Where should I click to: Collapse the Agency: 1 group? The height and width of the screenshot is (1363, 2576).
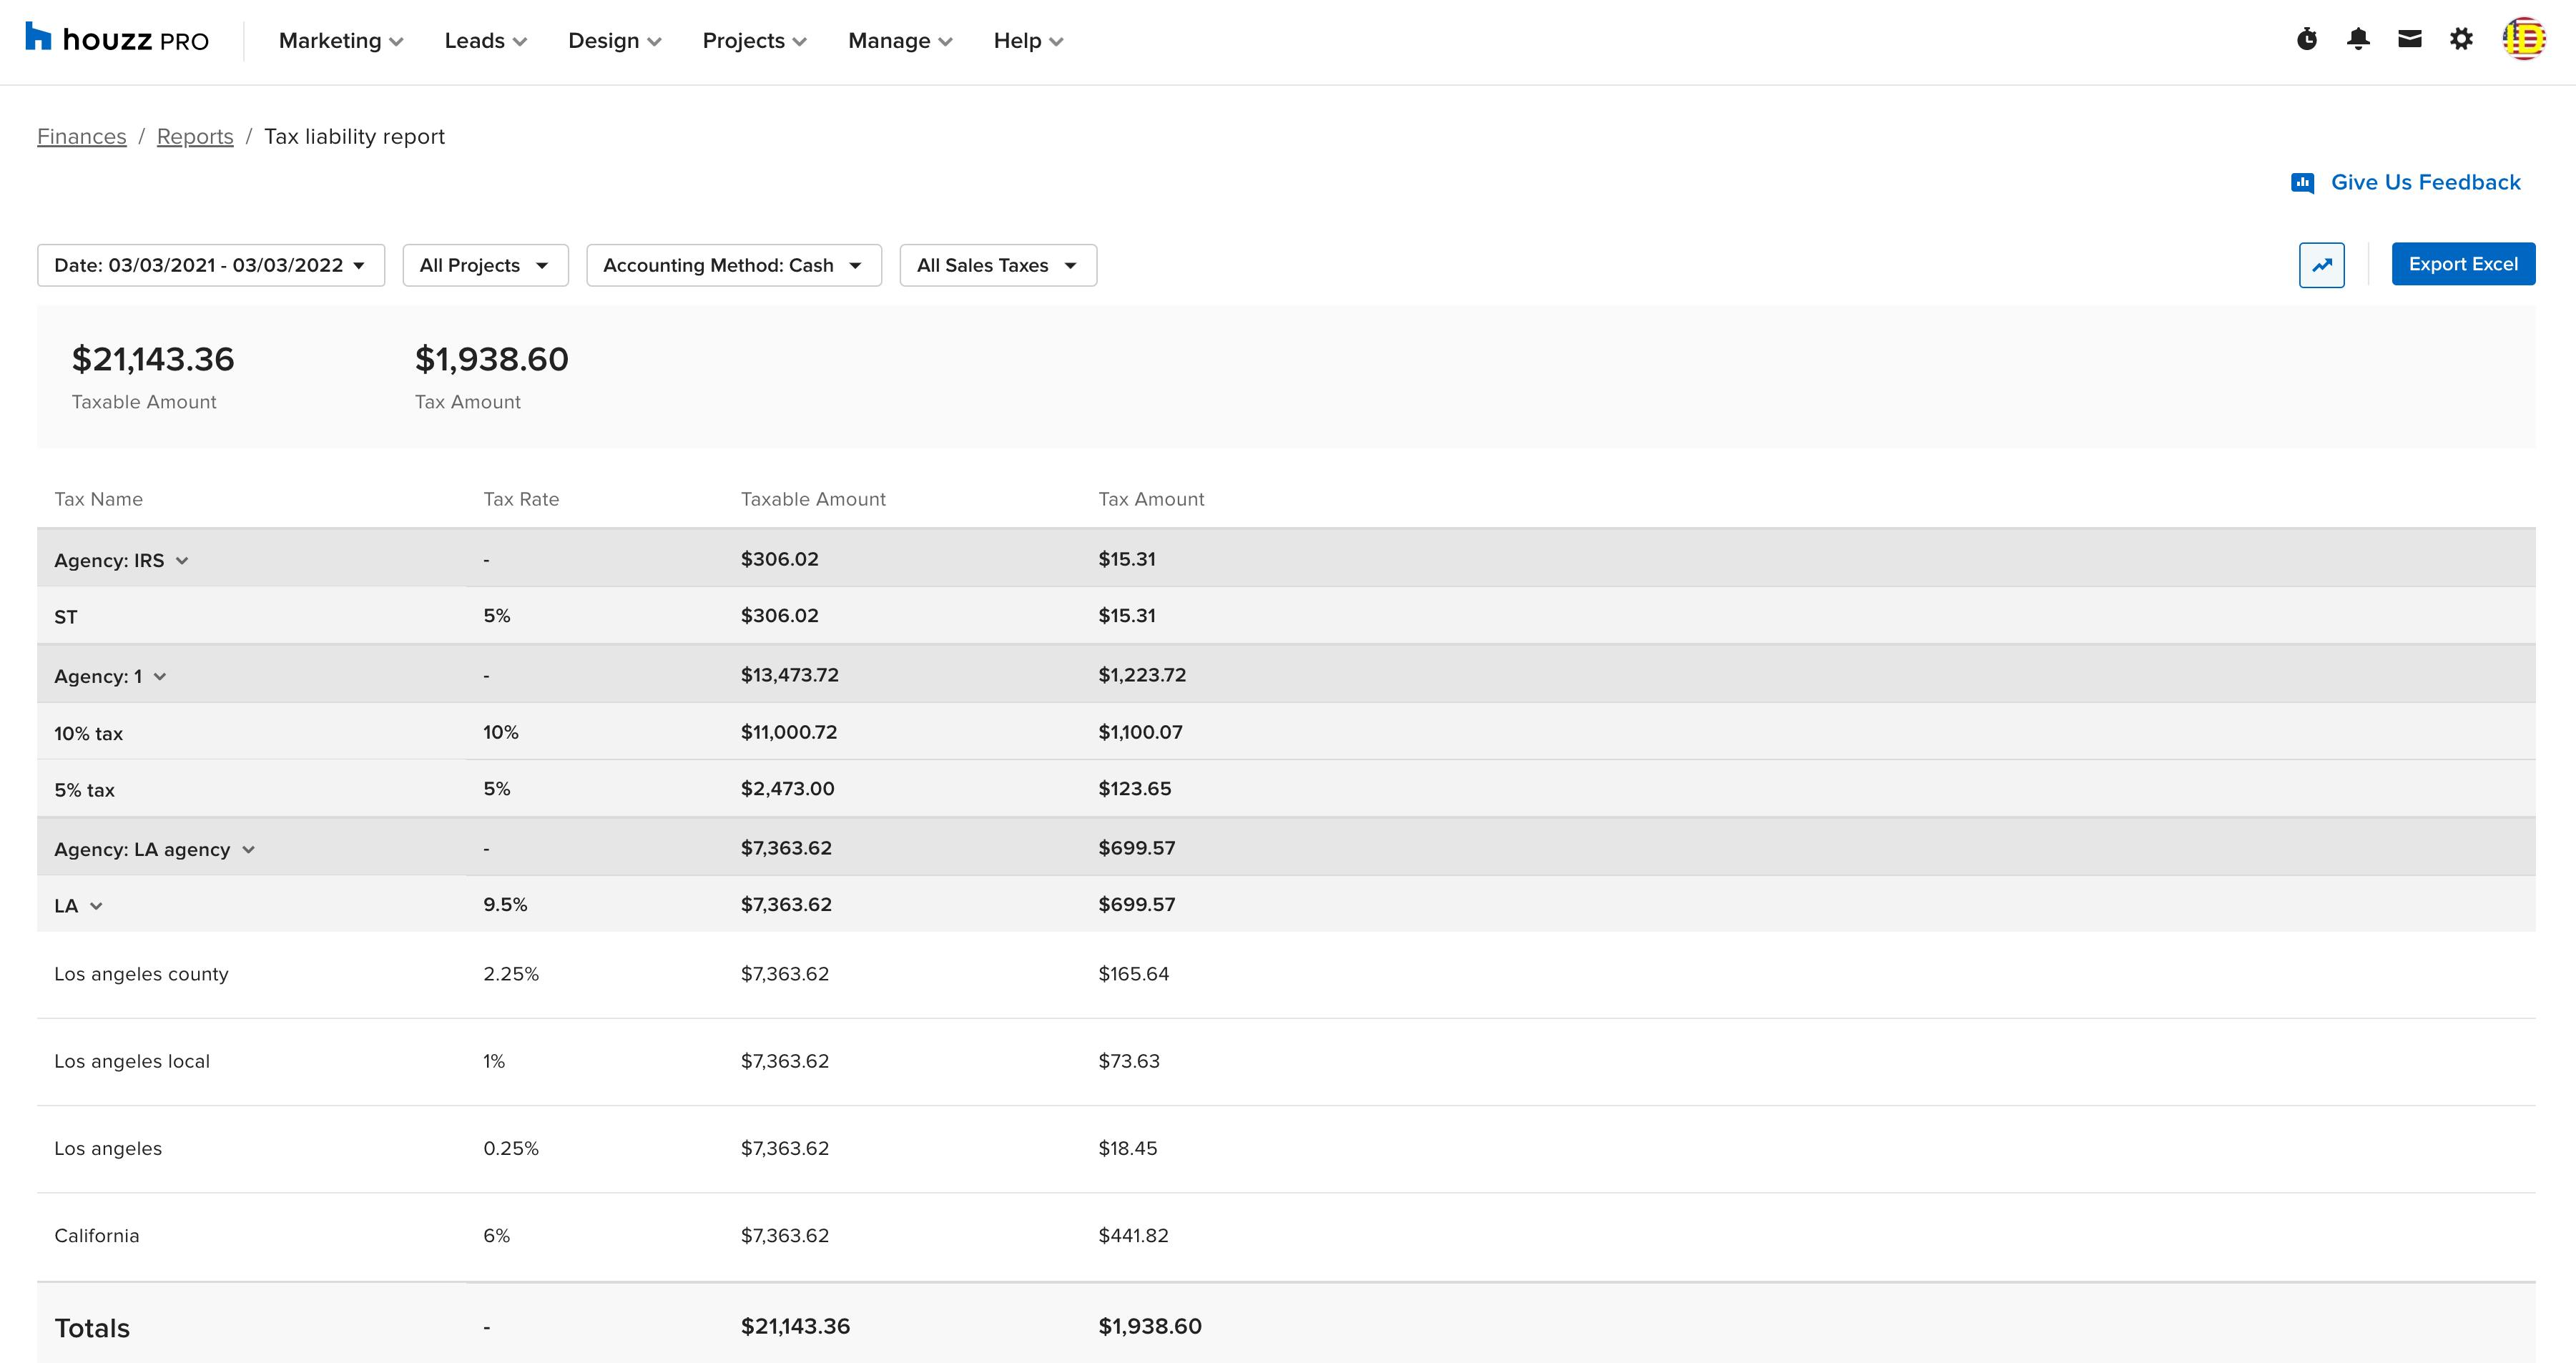pos(161,676)
